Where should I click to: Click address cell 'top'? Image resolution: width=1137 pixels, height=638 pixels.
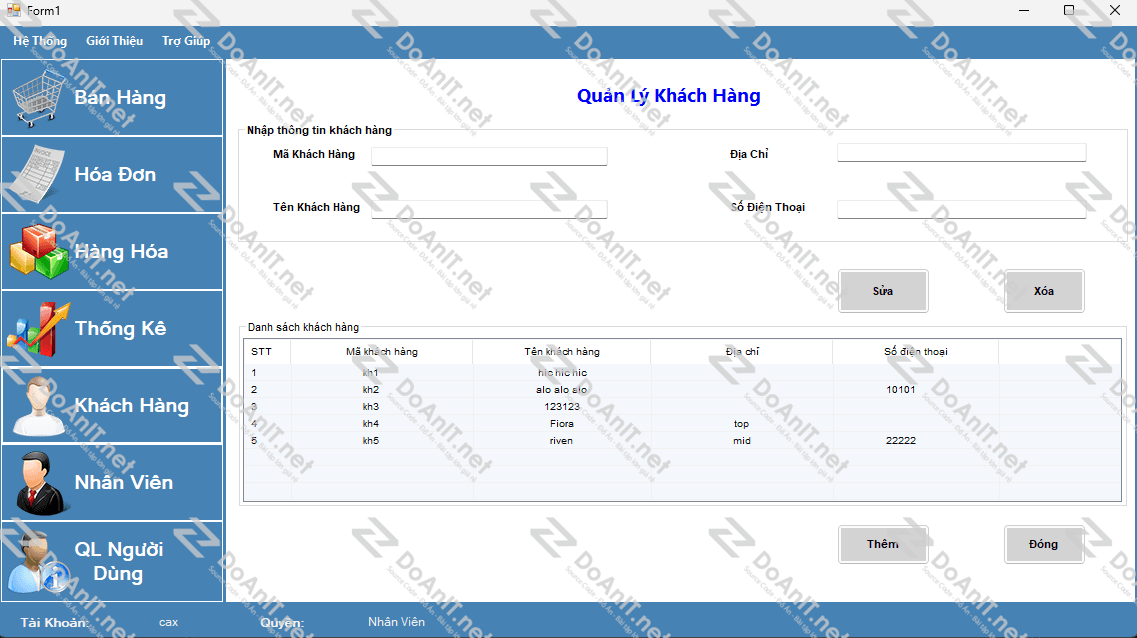pos(741,423)
